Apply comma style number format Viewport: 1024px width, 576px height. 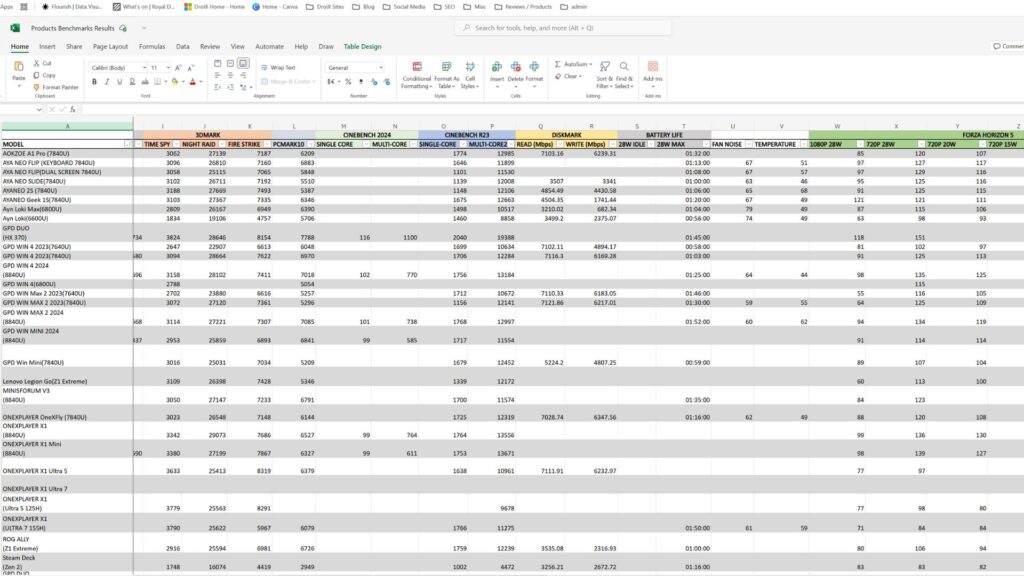coord(361,82)
